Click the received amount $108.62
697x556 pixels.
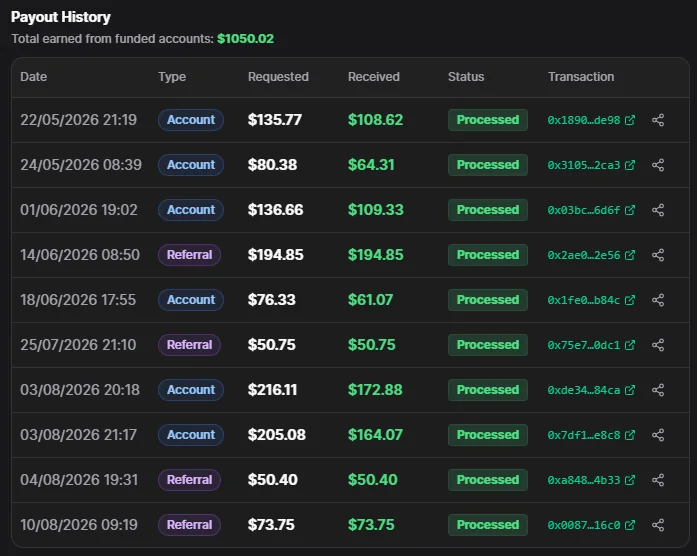tap(375, 120)
